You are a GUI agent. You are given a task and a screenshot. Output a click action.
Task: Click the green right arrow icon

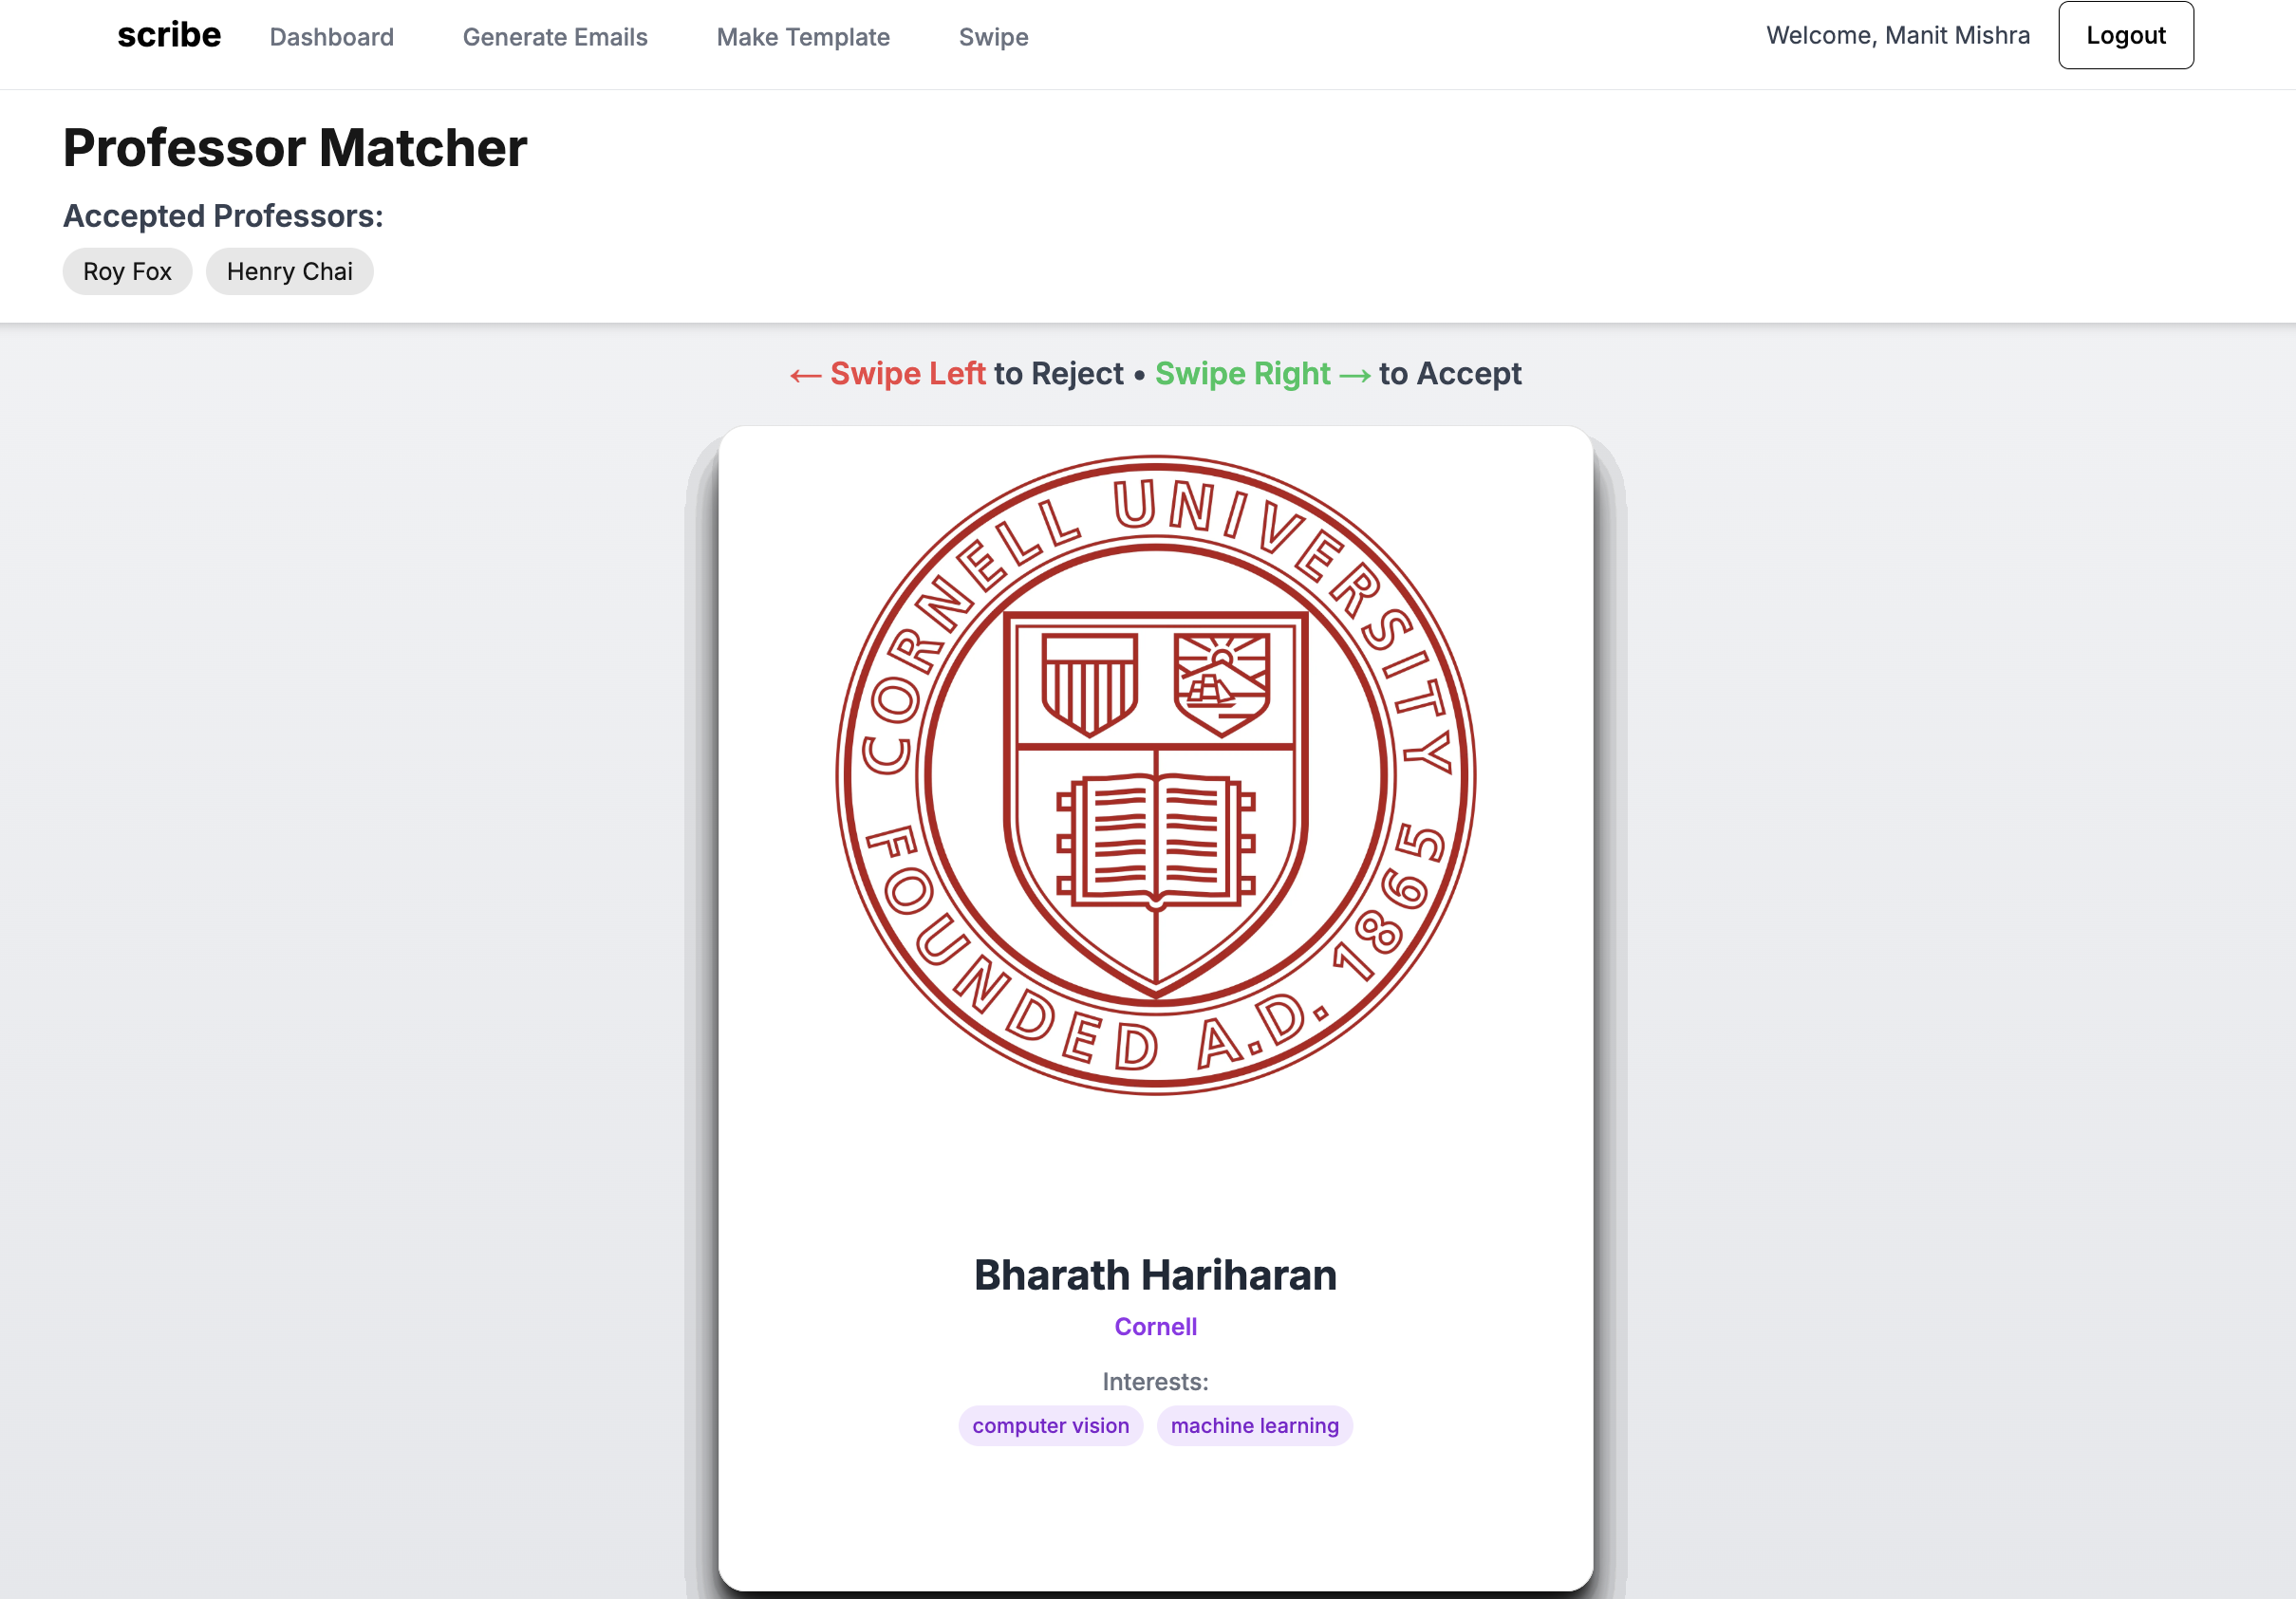(1355, 375)
